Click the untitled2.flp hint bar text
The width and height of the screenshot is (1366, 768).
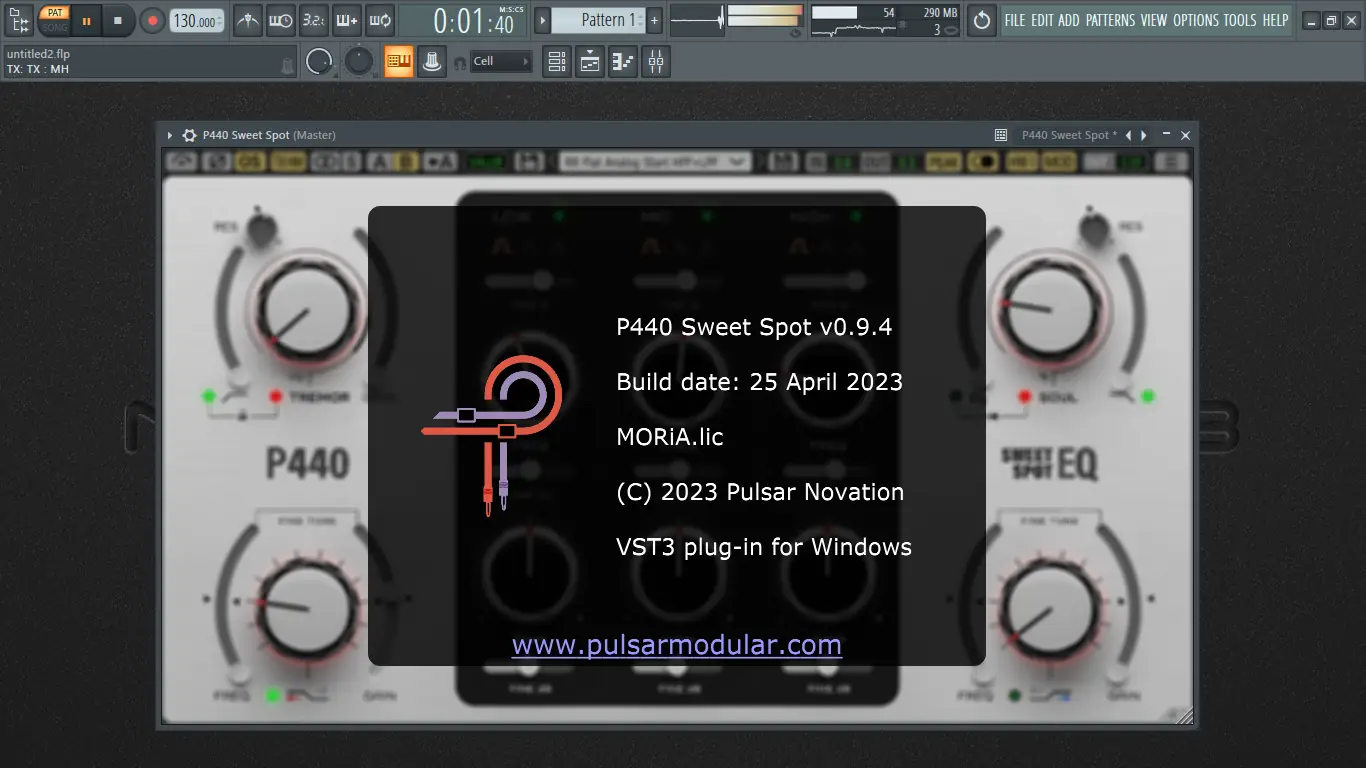(x=38, y=54)
